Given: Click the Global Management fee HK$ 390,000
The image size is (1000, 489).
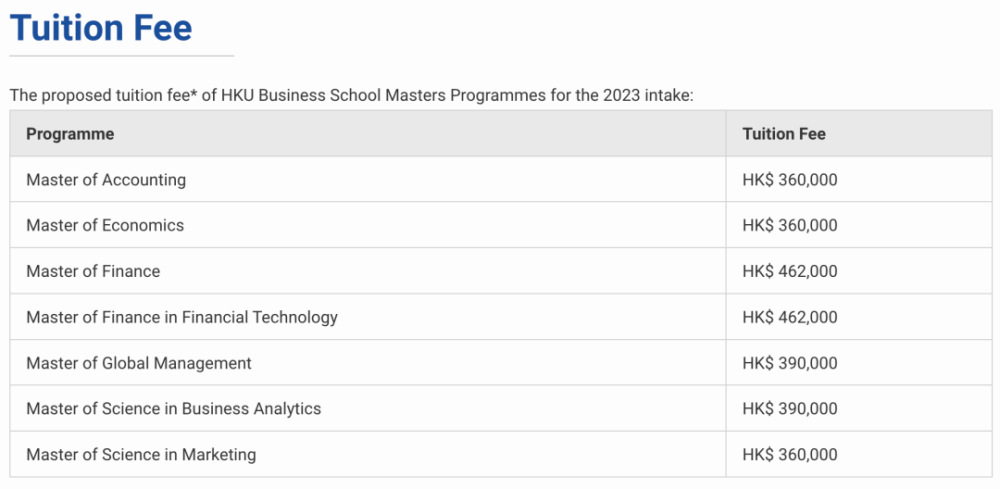Looking at the screenshot, I should [790, 363].
